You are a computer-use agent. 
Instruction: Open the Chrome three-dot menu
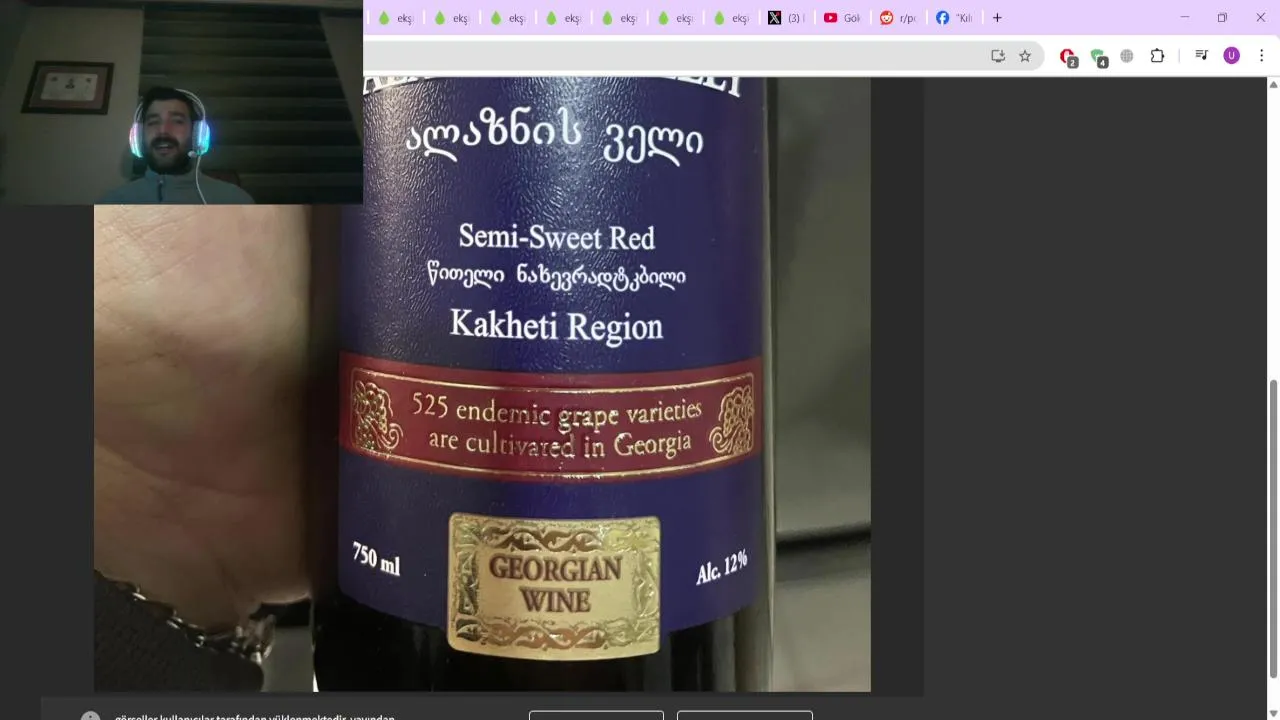click(1262, 56)
